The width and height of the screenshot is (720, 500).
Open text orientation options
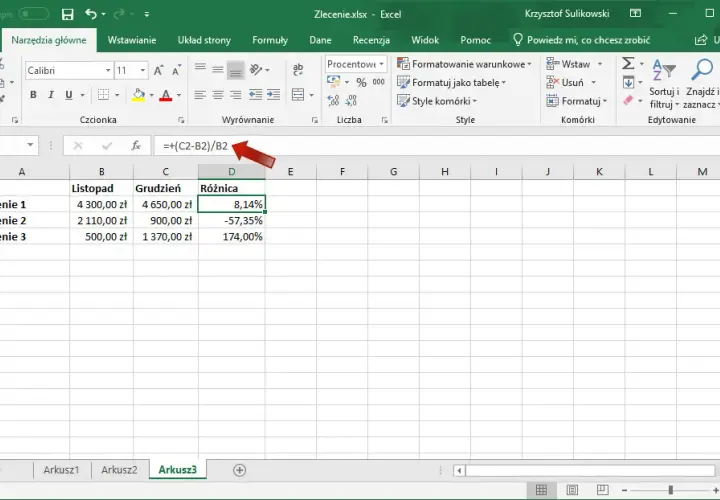pyautogui.click(x=259, y=70)
